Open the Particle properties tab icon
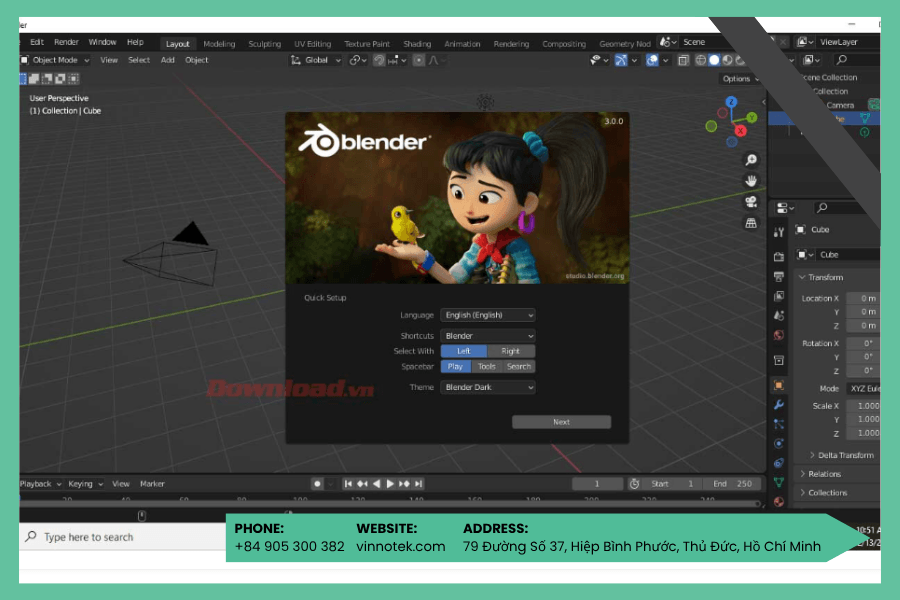 click(x=779, y=424)
